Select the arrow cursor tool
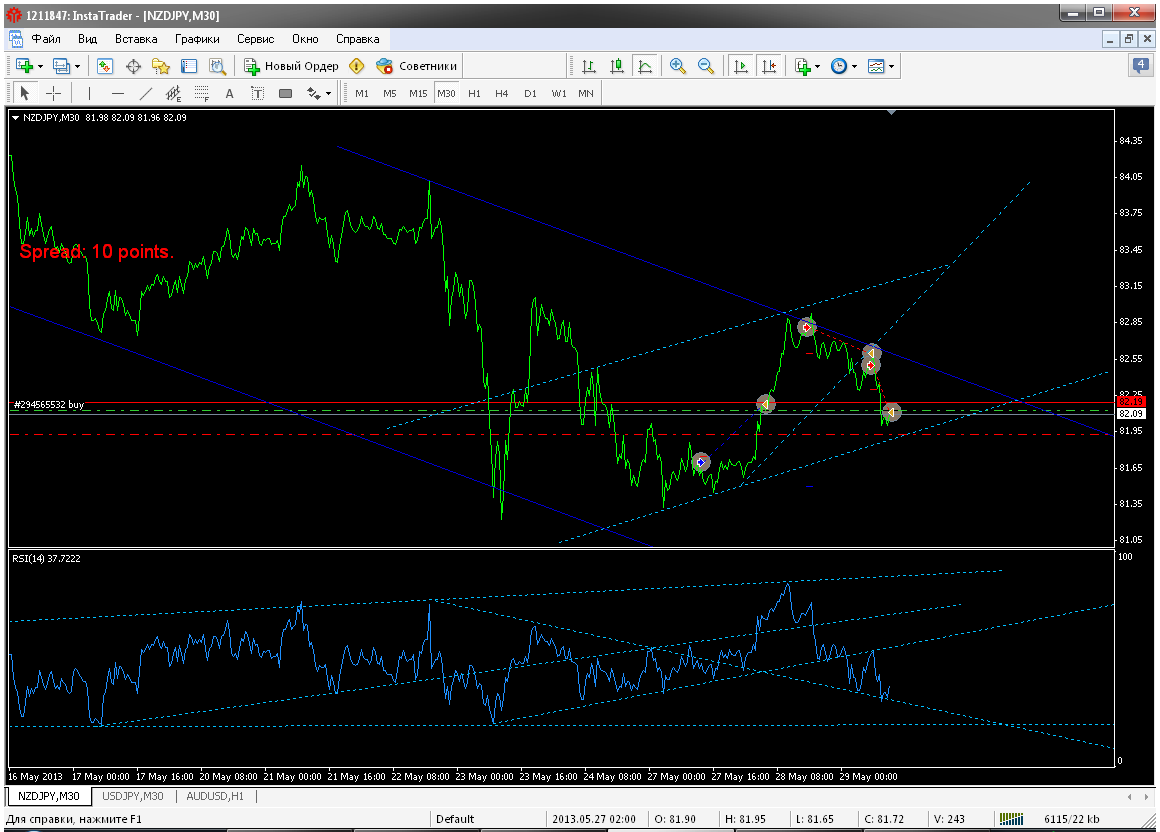Image resolution: width=1160 pixels, height=832 pixels. (x=24, y=93)
